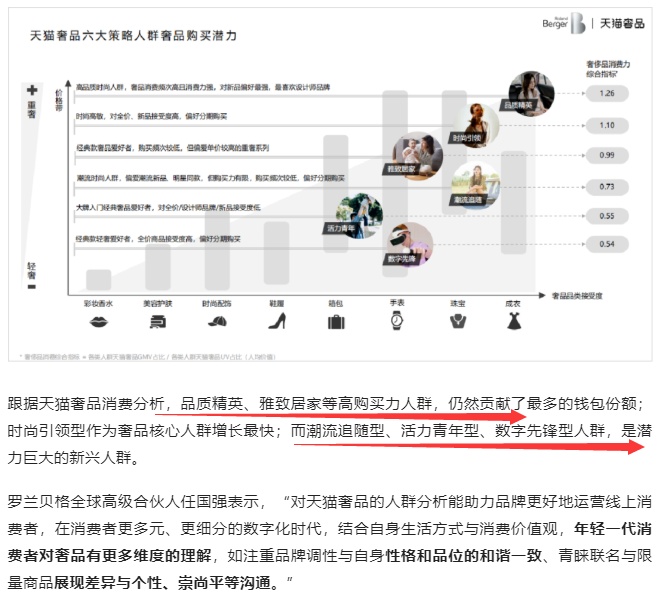The width and height of the screenshot is (662, 602).
Task: Click the 美容护肤 category label
Action: point(158,304)
